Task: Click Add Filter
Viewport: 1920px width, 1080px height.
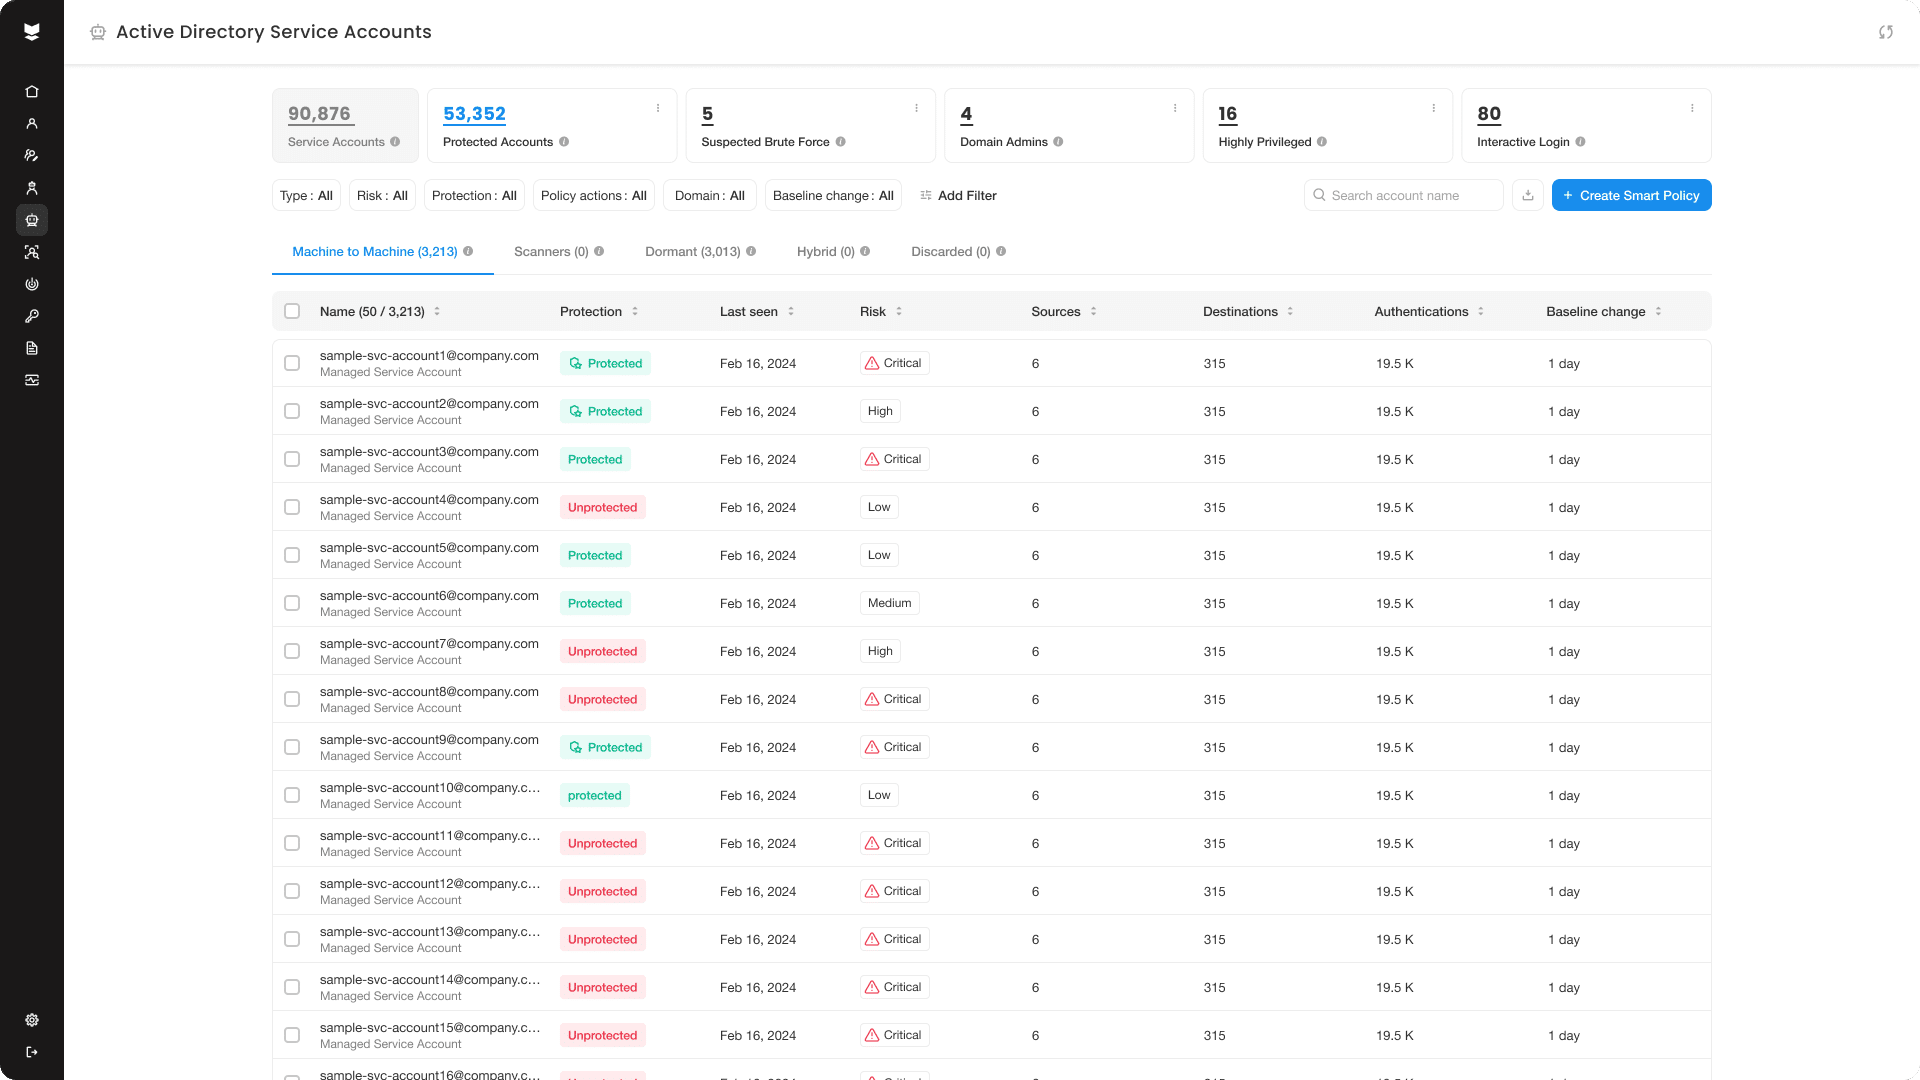Action: pos(958,195)
